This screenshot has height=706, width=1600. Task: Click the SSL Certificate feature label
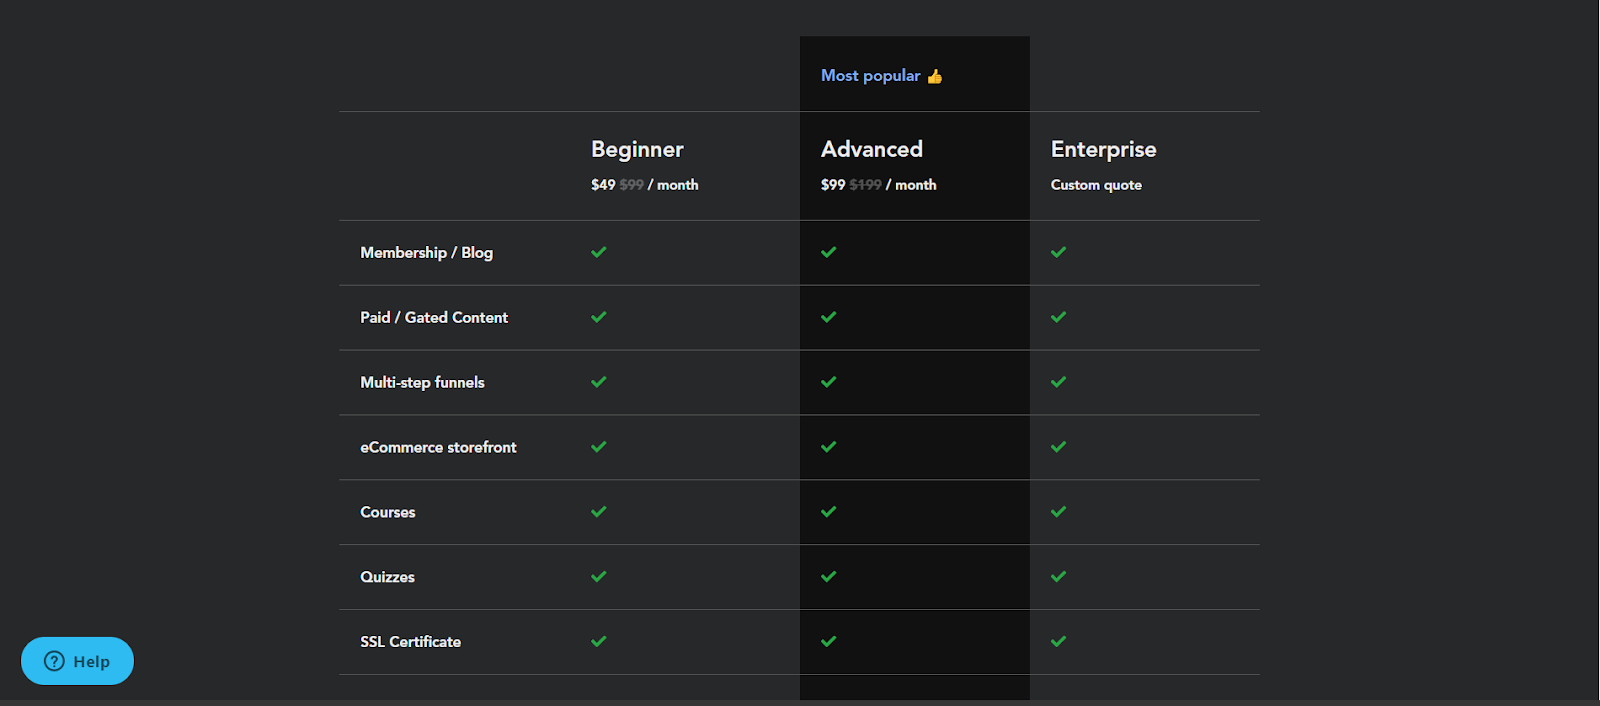410,642
